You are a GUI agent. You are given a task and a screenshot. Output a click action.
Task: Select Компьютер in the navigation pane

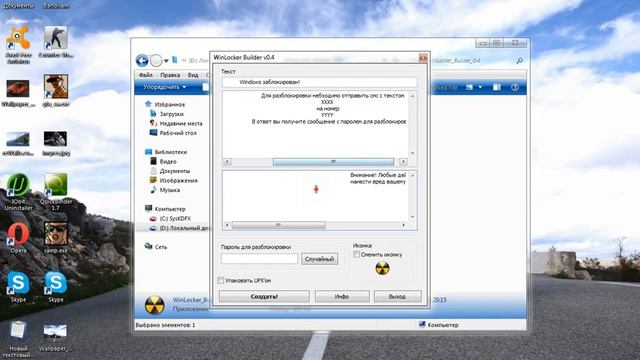pos(165,209)
